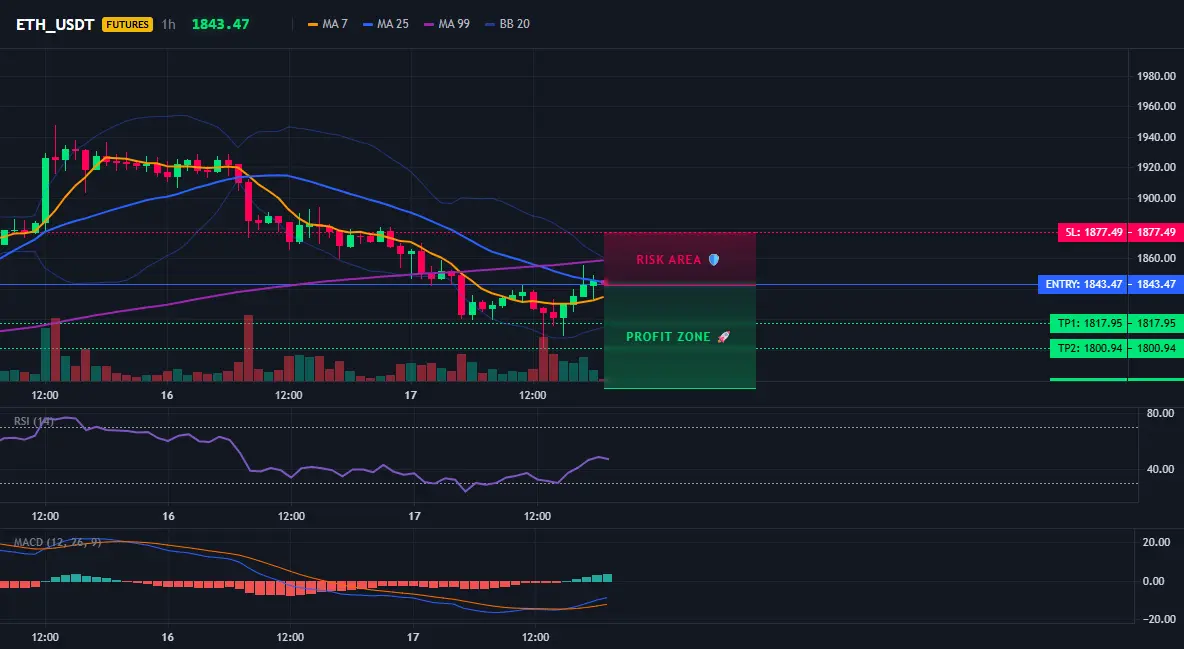This screenshot has width=1184, height=649.
Task: Click date 17 on the MACD time axis
Action: (x=413, y=637)
